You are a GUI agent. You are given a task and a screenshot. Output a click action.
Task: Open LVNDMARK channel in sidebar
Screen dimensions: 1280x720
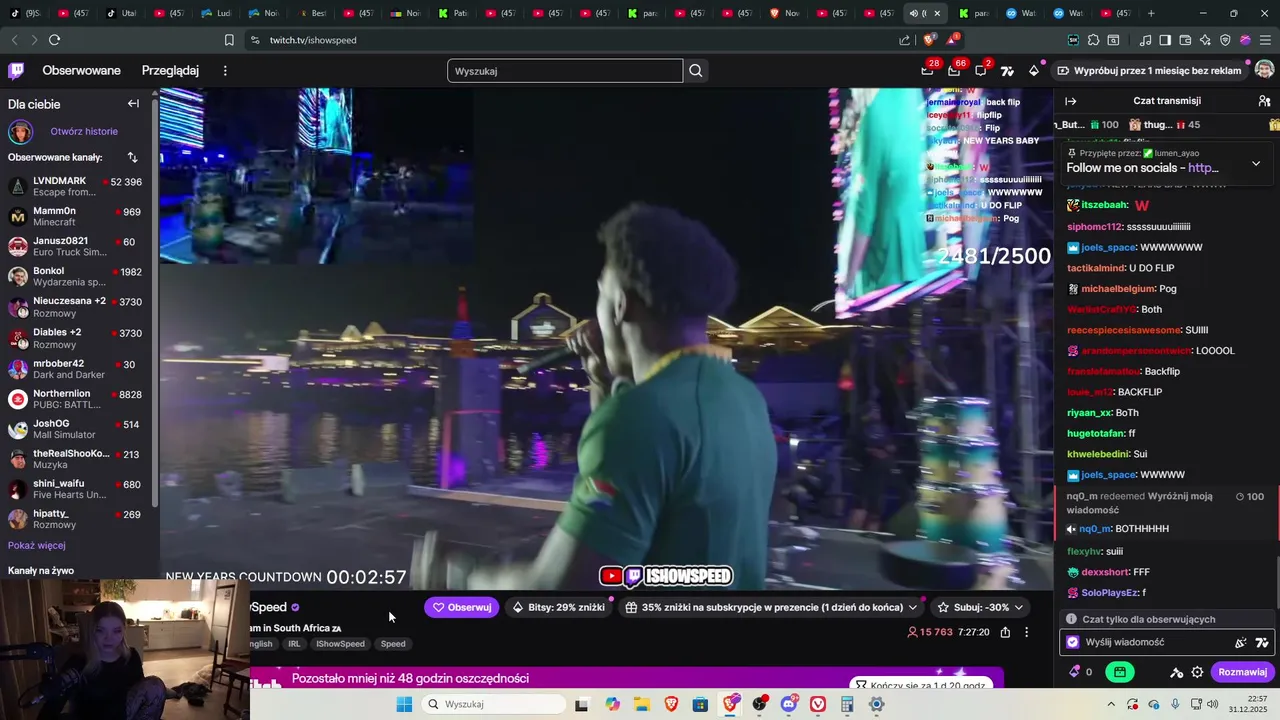[x=76, y=186]
